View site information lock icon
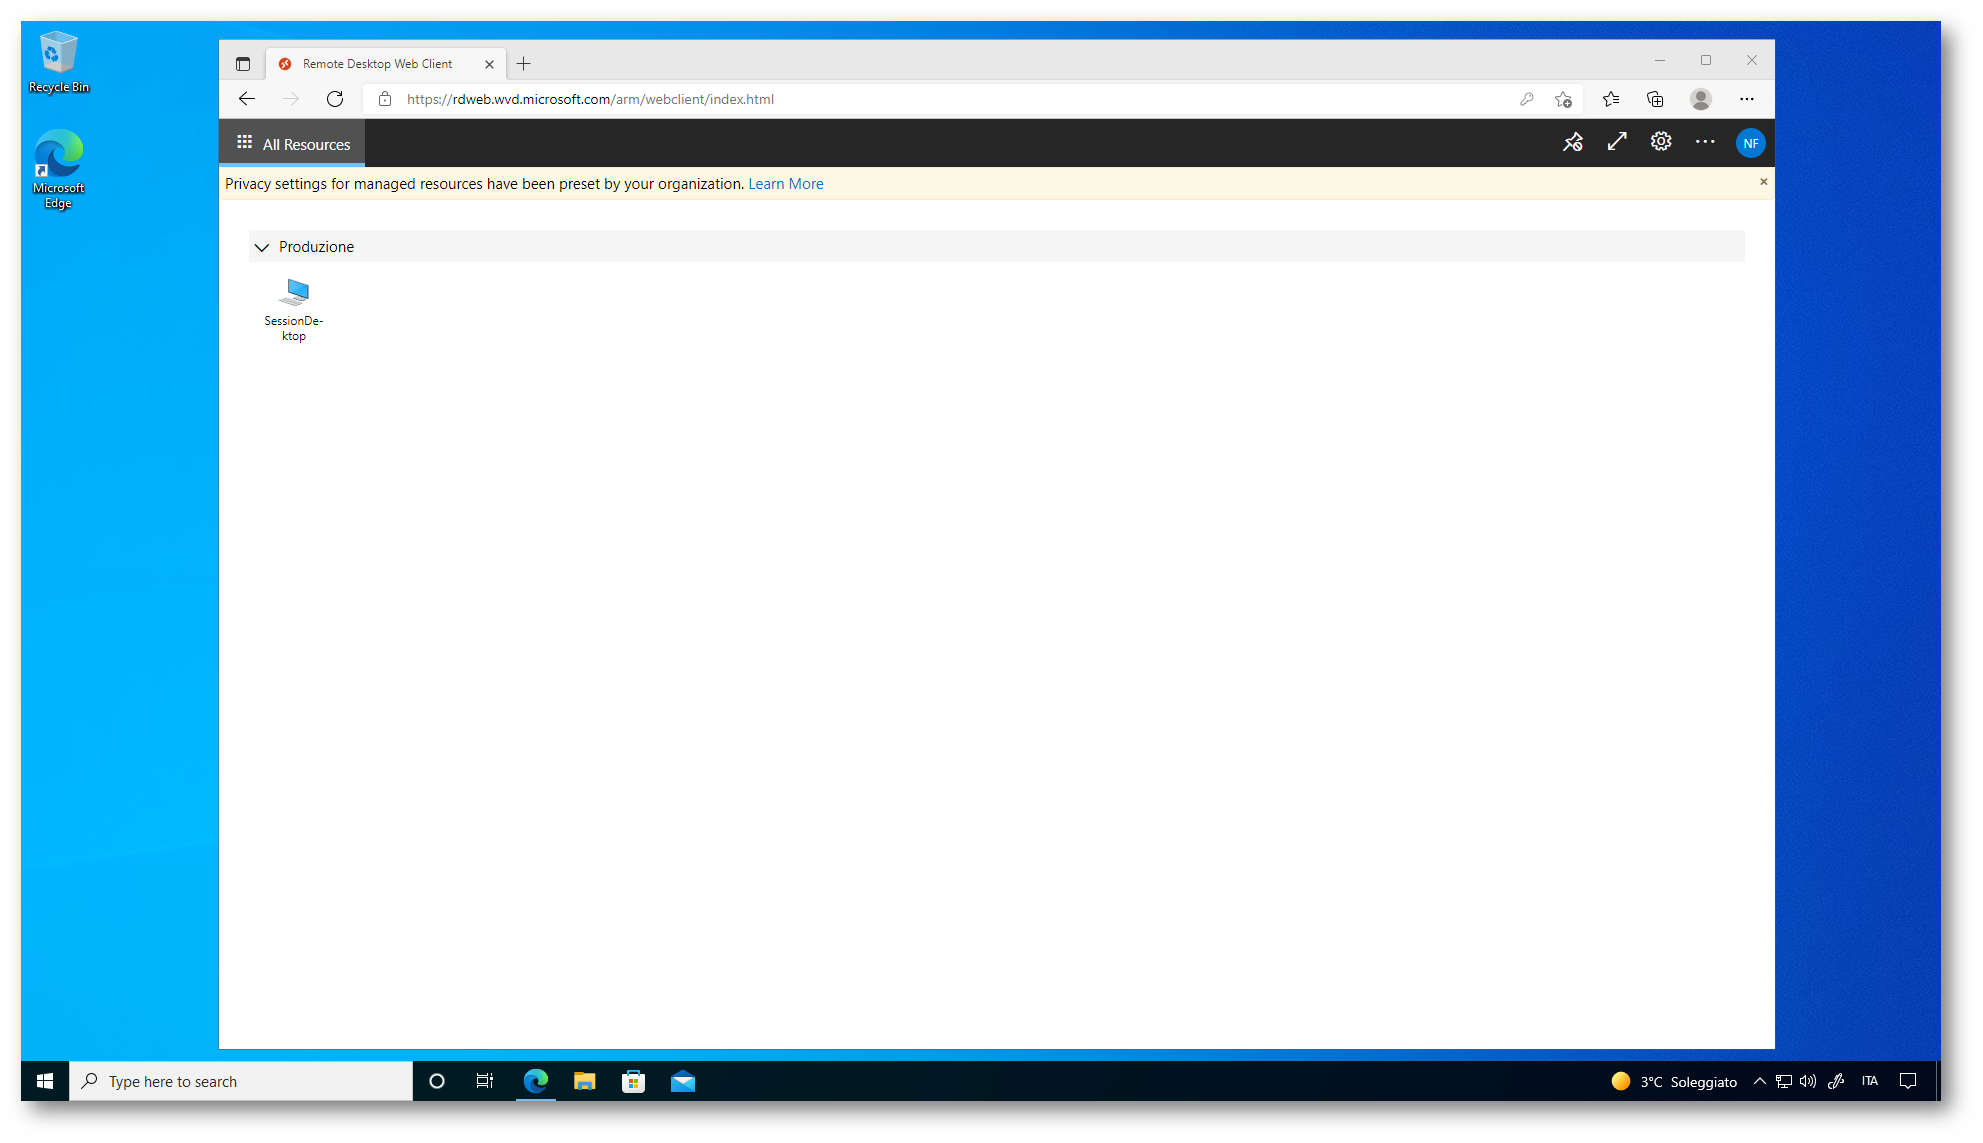 coord(385,99)
